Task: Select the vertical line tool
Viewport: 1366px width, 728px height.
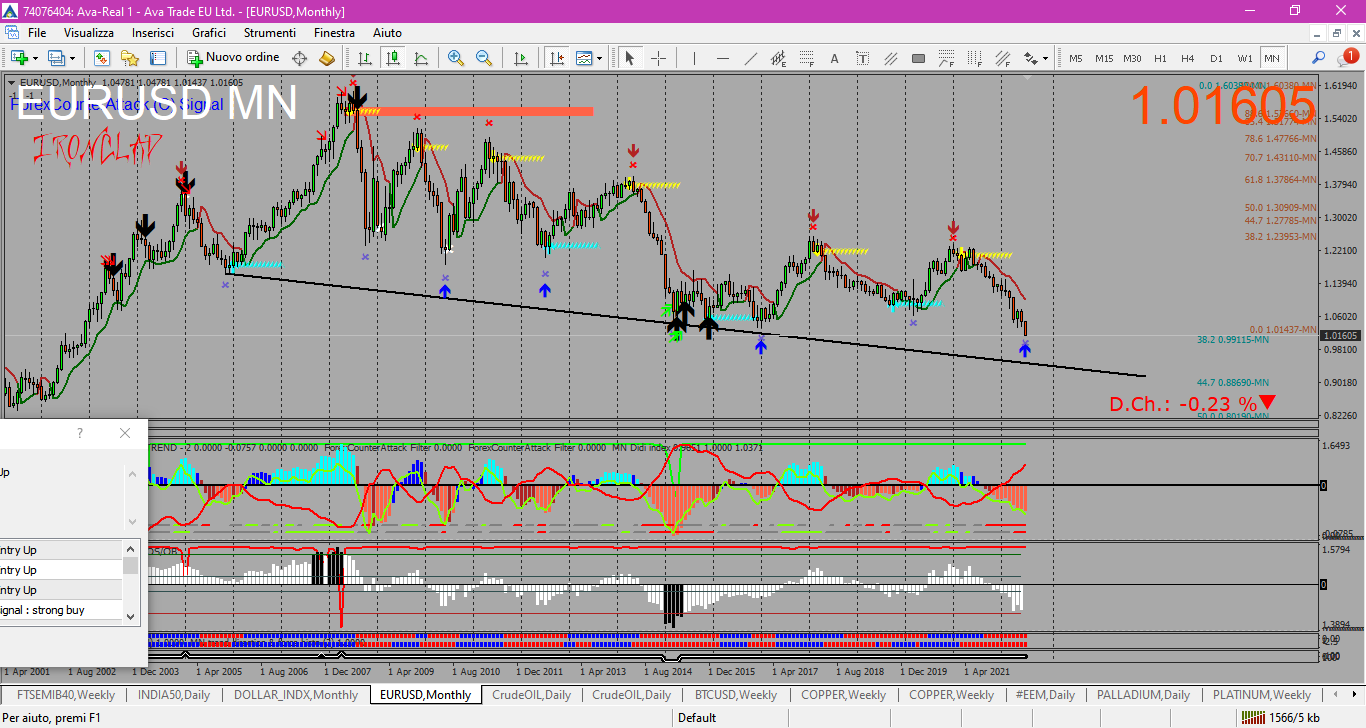Action: click(x=695, y=58)
